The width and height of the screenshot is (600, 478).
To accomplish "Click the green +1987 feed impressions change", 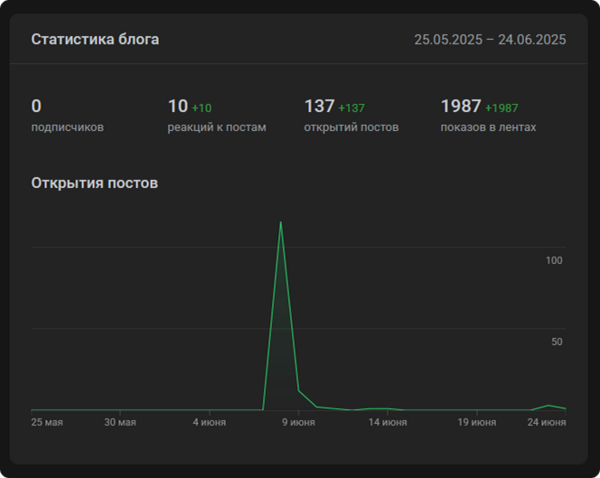I will tap(502, 107).
